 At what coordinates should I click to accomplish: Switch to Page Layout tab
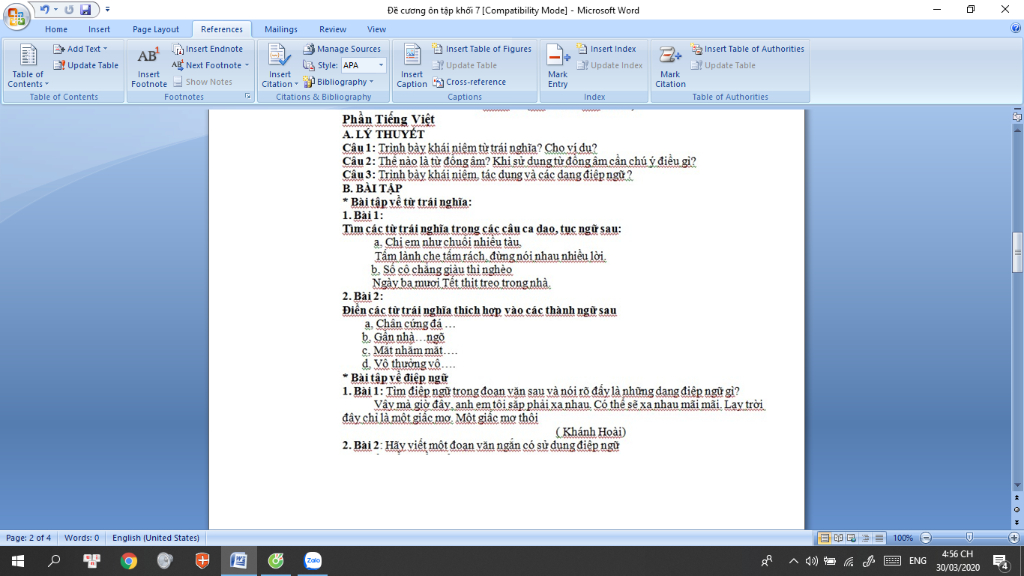(155, 29)
